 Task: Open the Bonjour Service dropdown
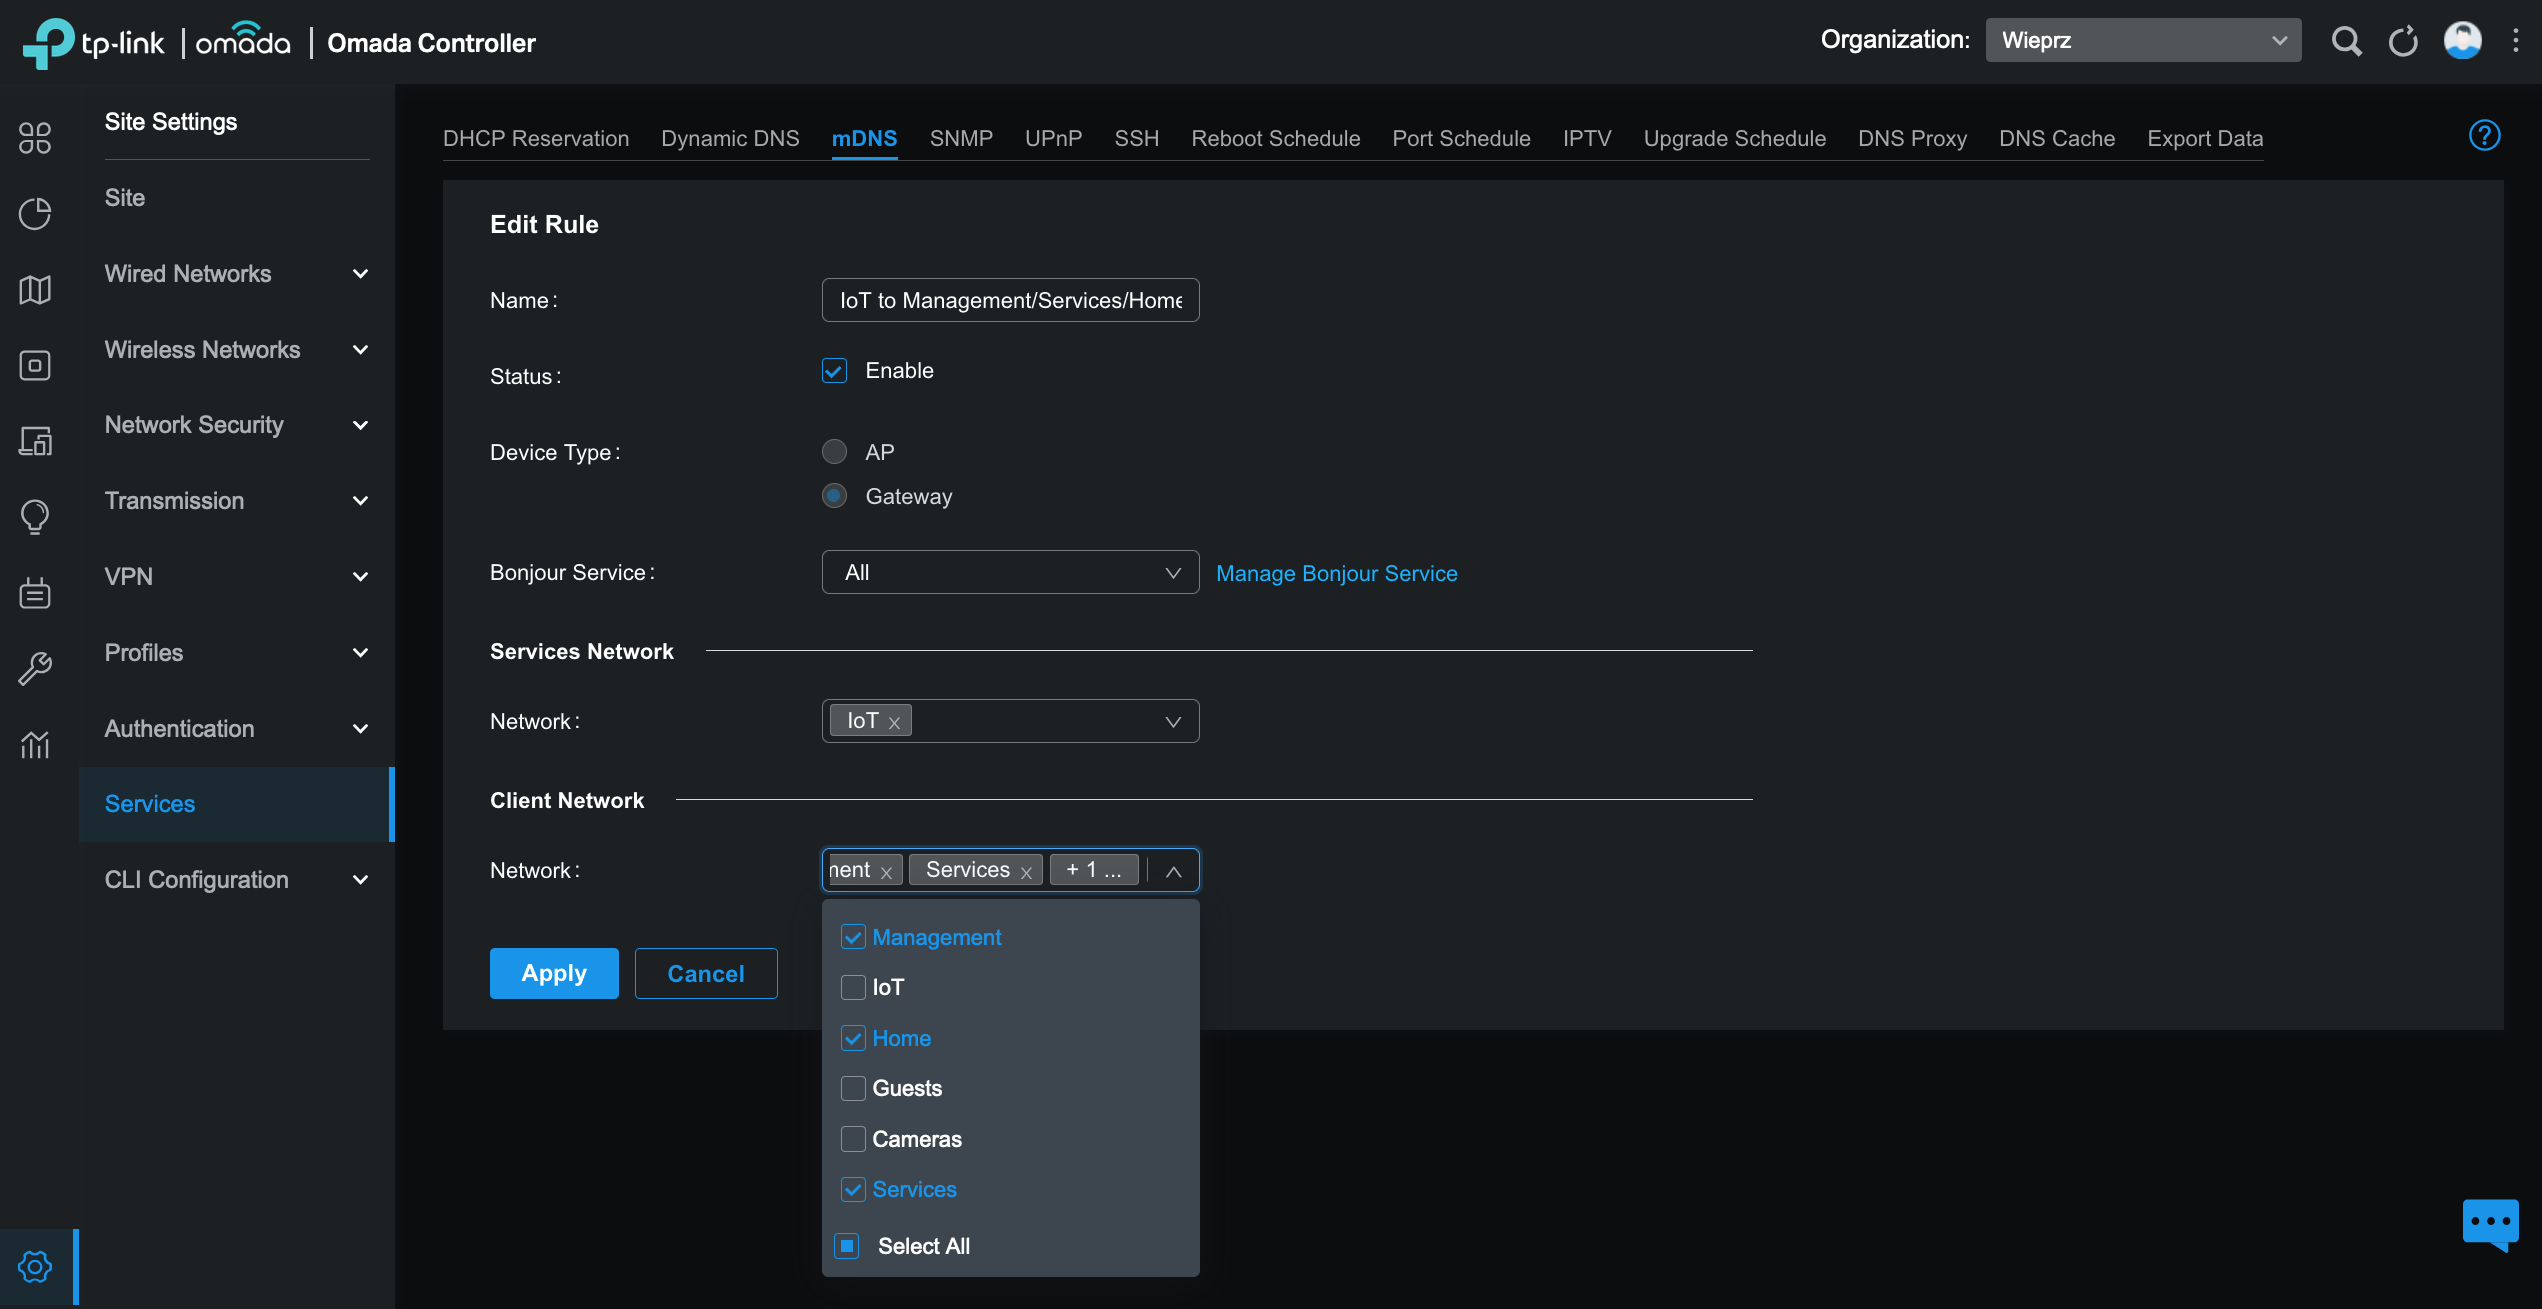pos(1010,573)
